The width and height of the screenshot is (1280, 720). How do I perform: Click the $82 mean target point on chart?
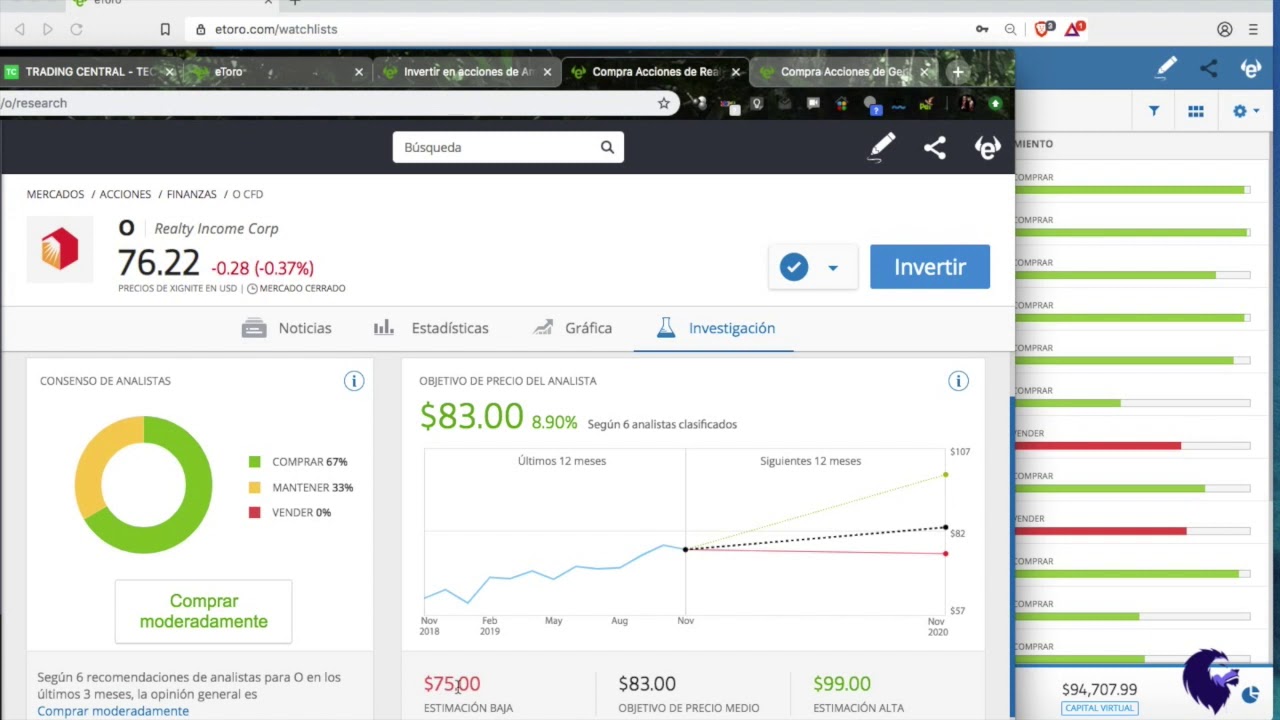point(945,527)
